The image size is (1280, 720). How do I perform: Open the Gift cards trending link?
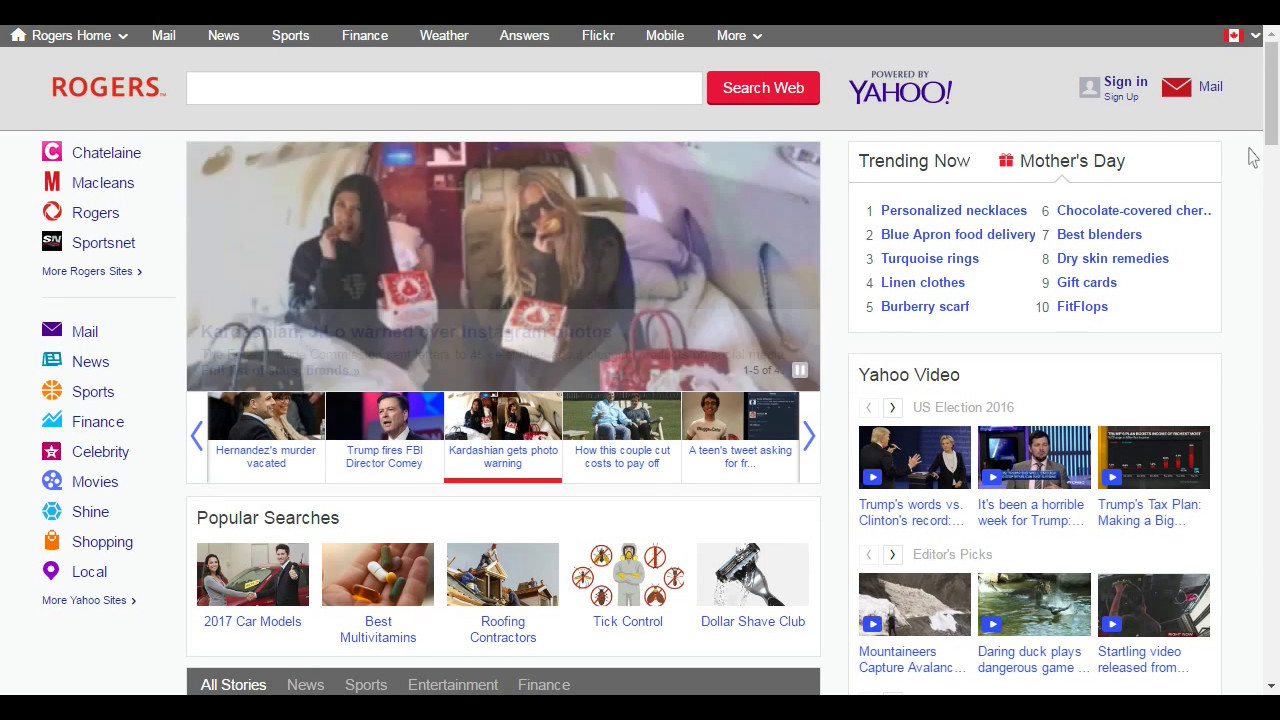coord(1087,282)
